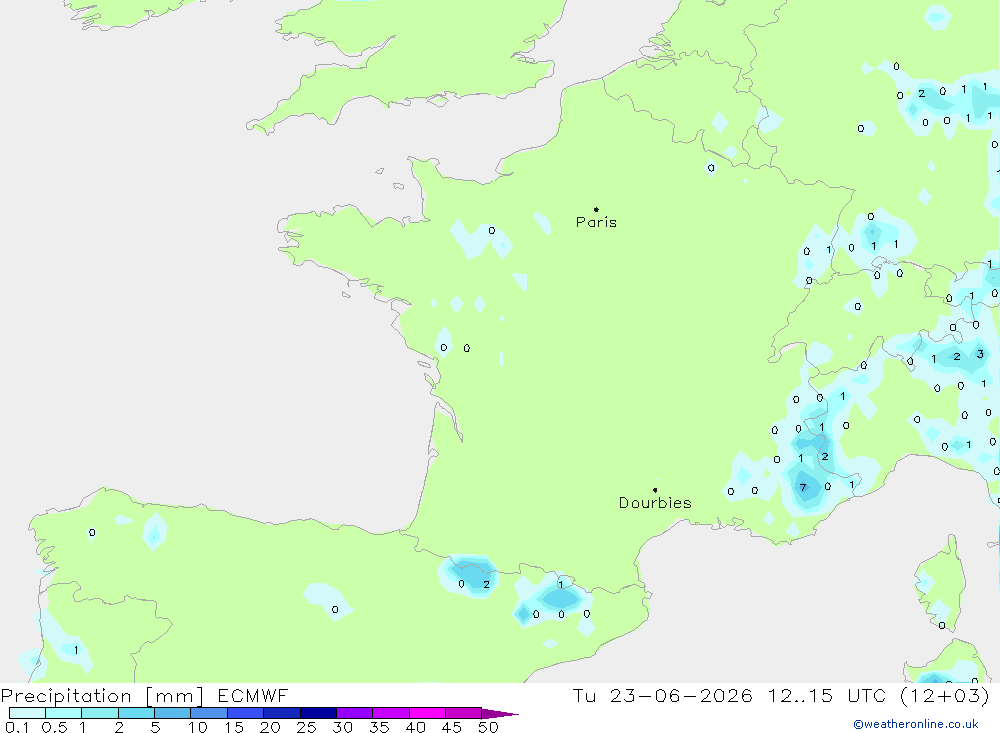The image size is (1000, 733).
Task: Select the 40 mm magenta legend swatch
Action: [x=427, y=713]
